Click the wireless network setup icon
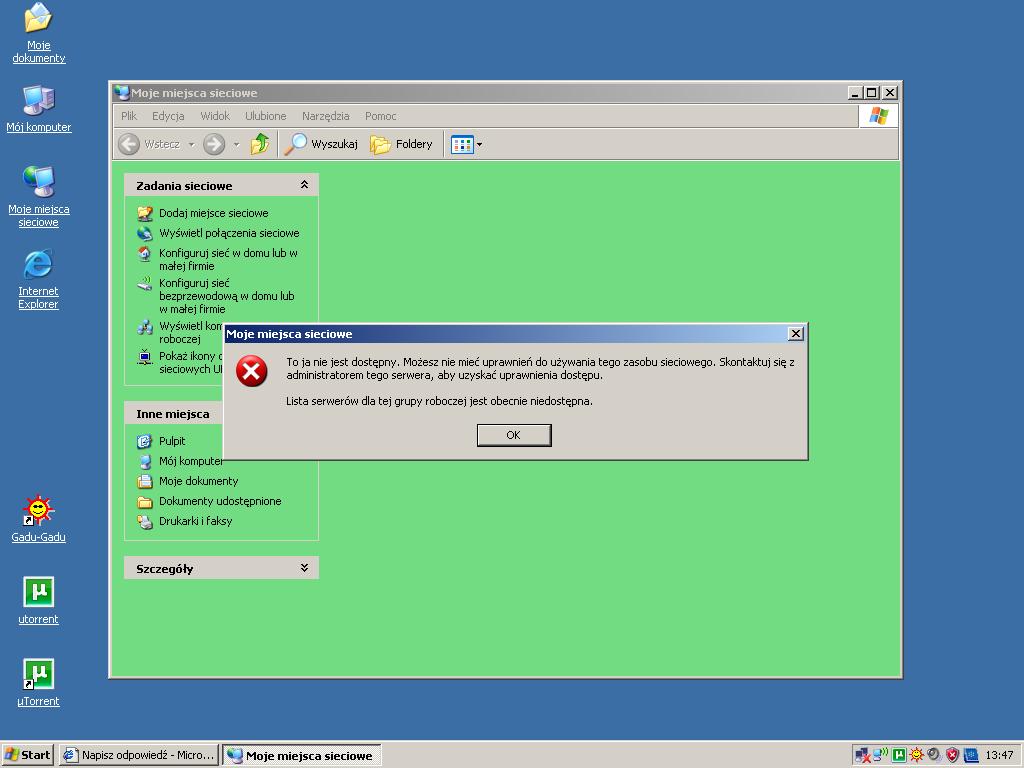The image size is (1024, 768). pyautogui.click(x=145, y=283)
